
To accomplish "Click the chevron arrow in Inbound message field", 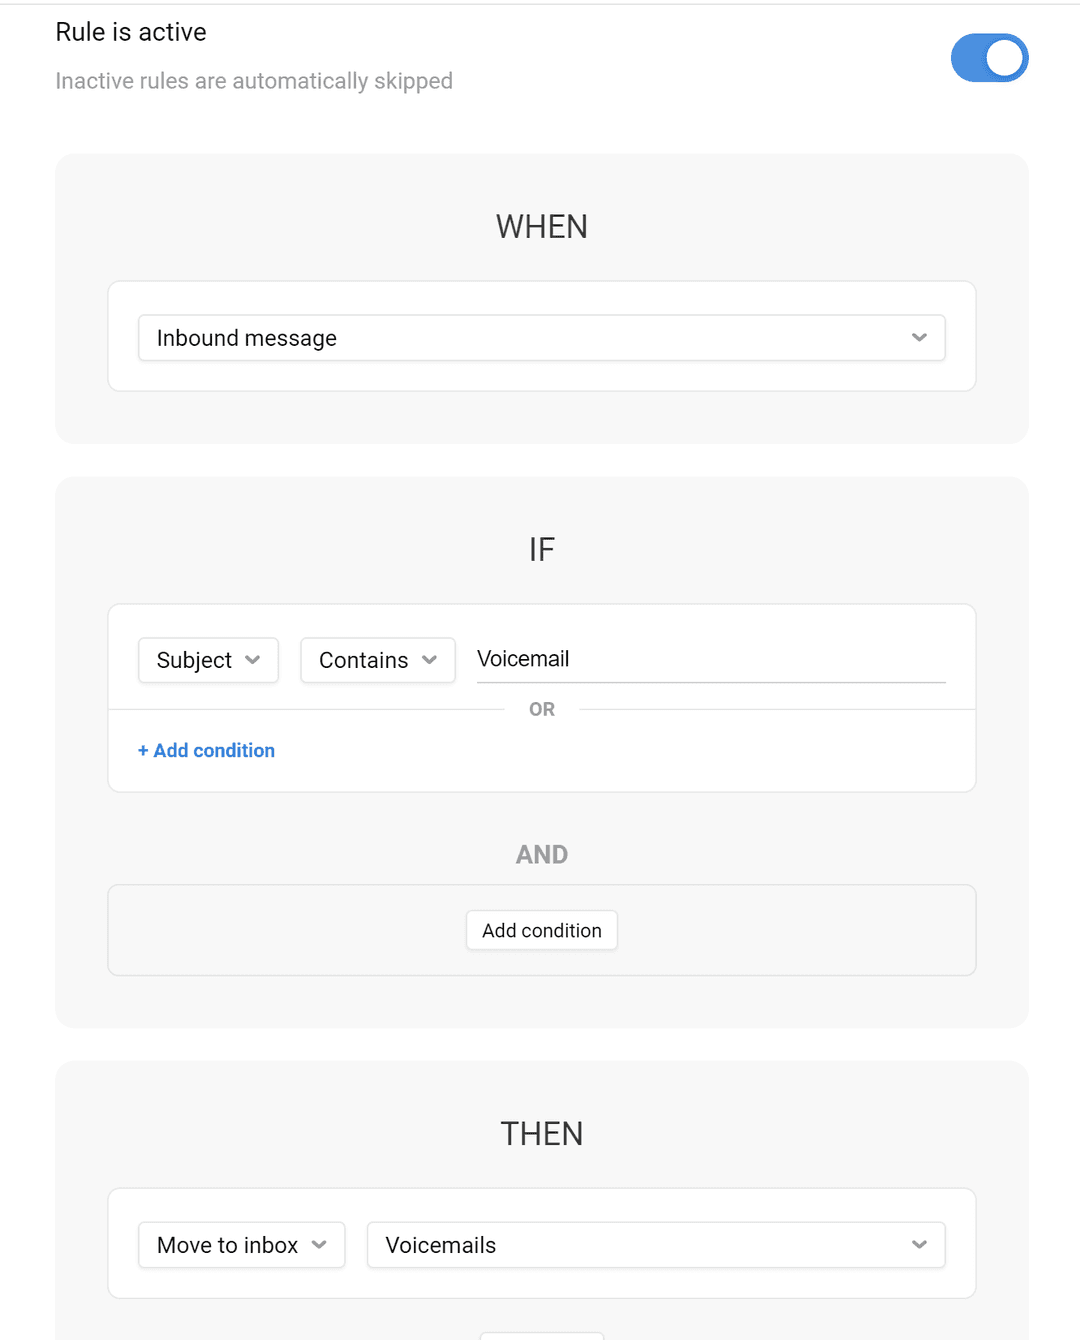I will pos(919,338).
